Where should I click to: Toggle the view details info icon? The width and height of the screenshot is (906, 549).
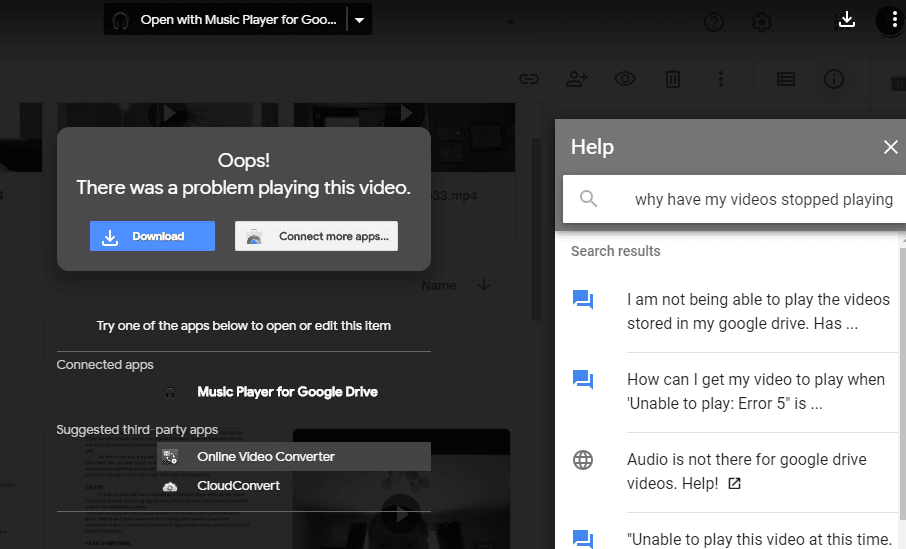834,79
